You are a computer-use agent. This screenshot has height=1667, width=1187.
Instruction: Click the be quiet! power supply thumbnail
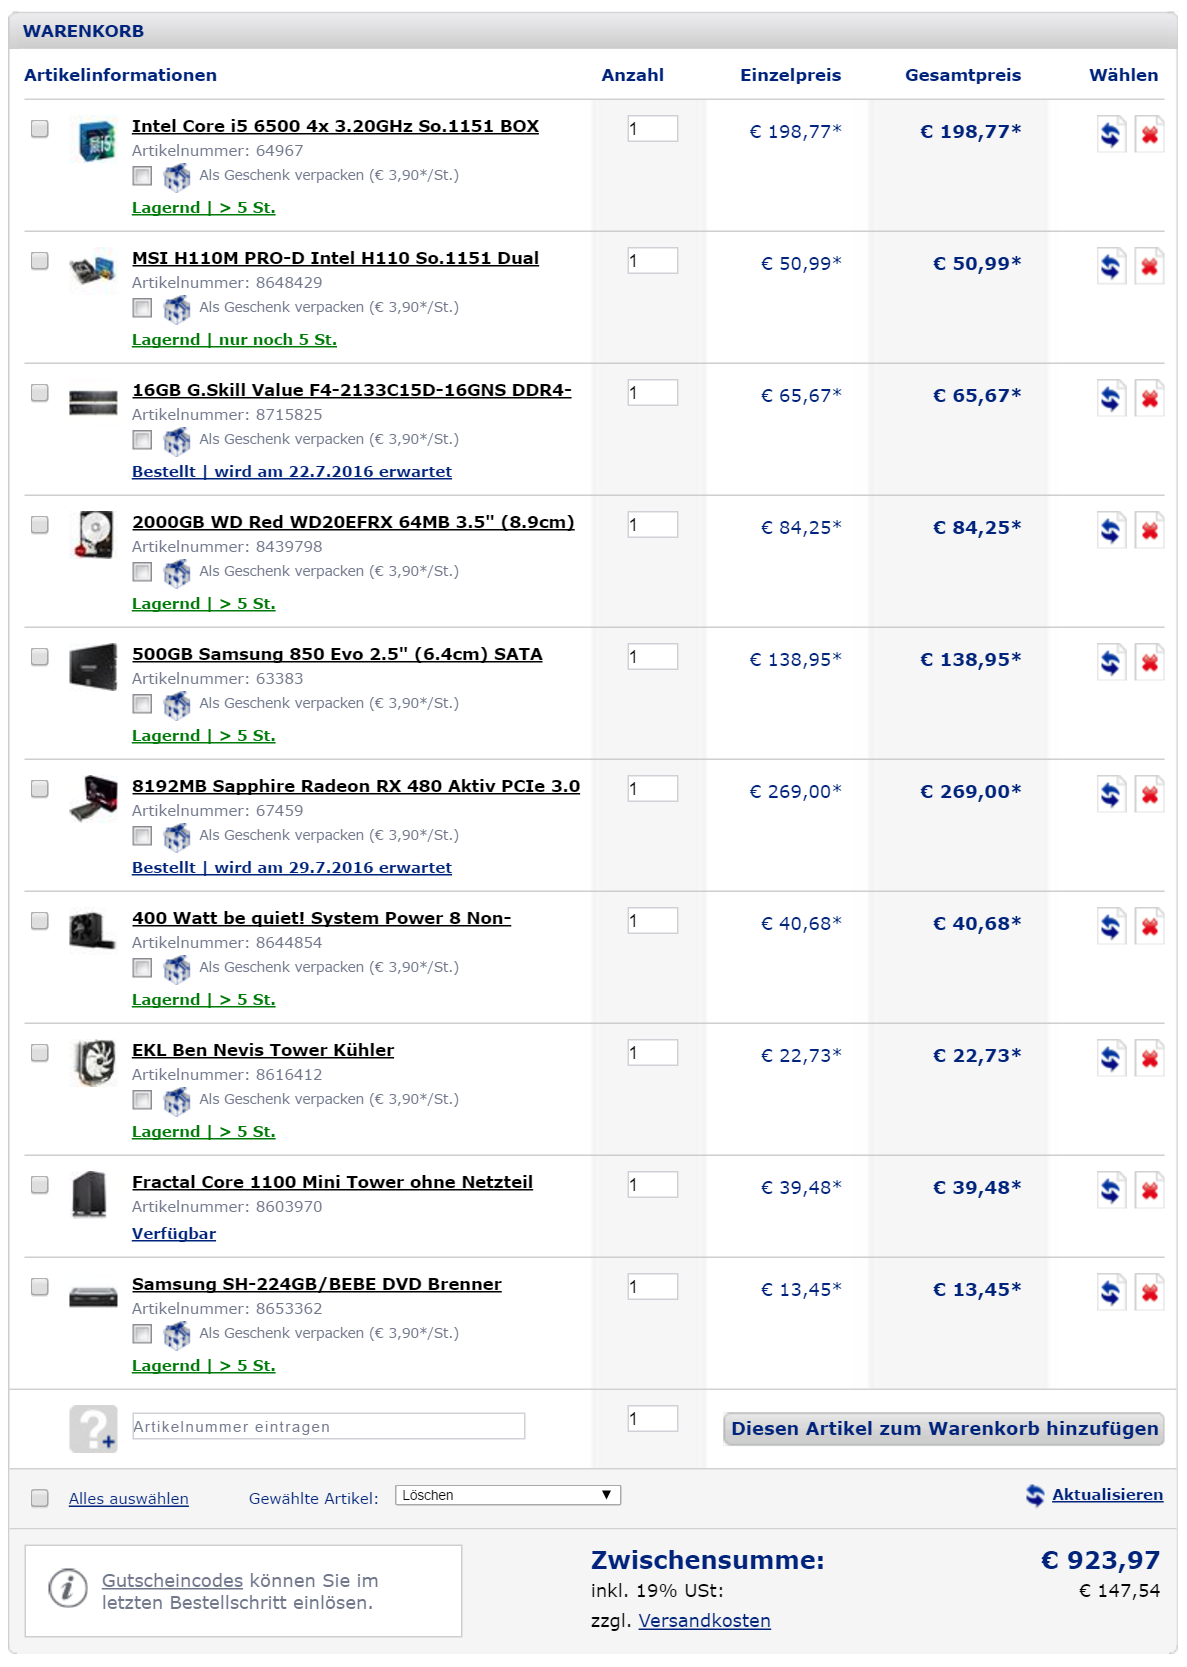coord(92,929)
